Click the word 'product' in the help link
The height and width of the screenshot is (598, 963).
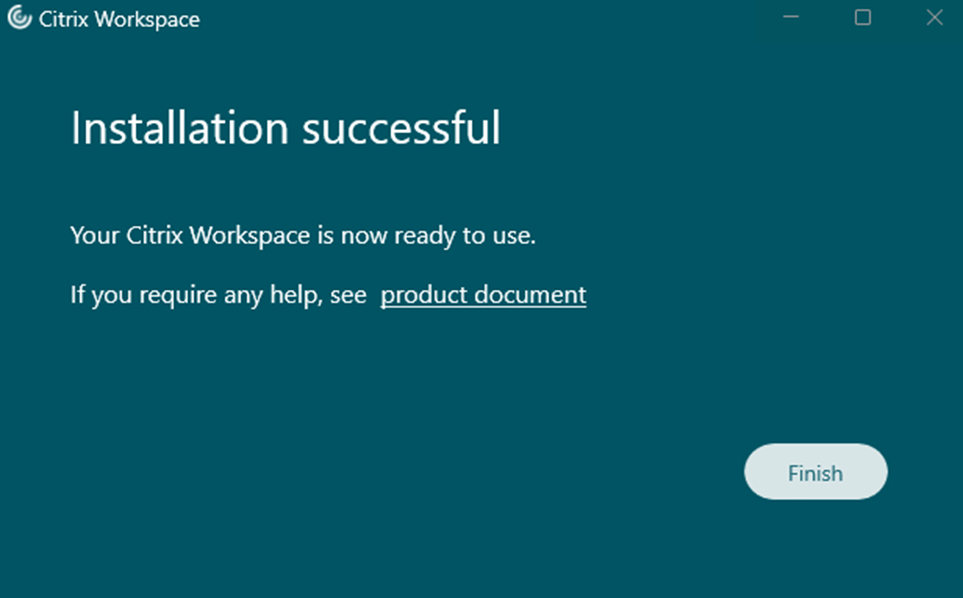[x=418, y=295]
